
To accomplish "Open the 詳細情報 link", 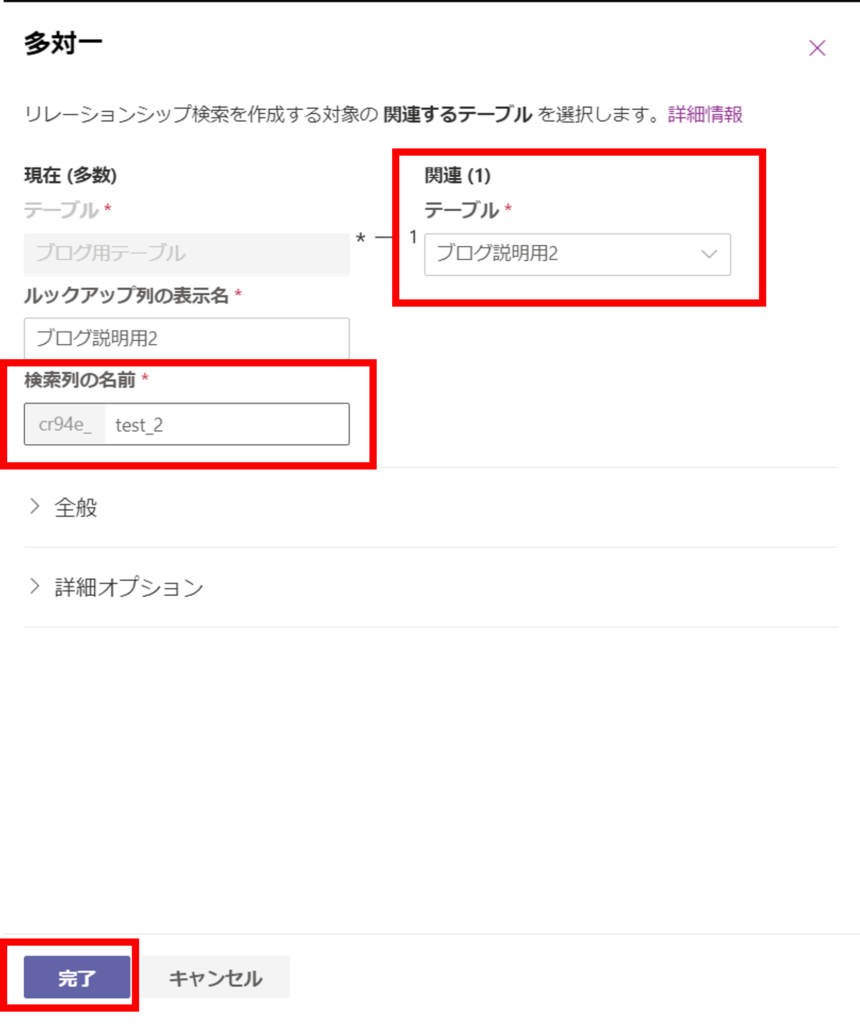I will 705,114.
